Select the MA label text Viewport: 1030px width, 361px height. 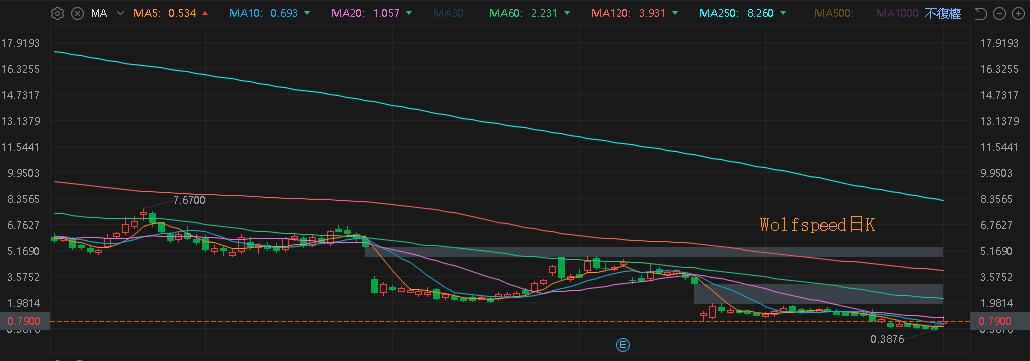(x=99, y=13)
